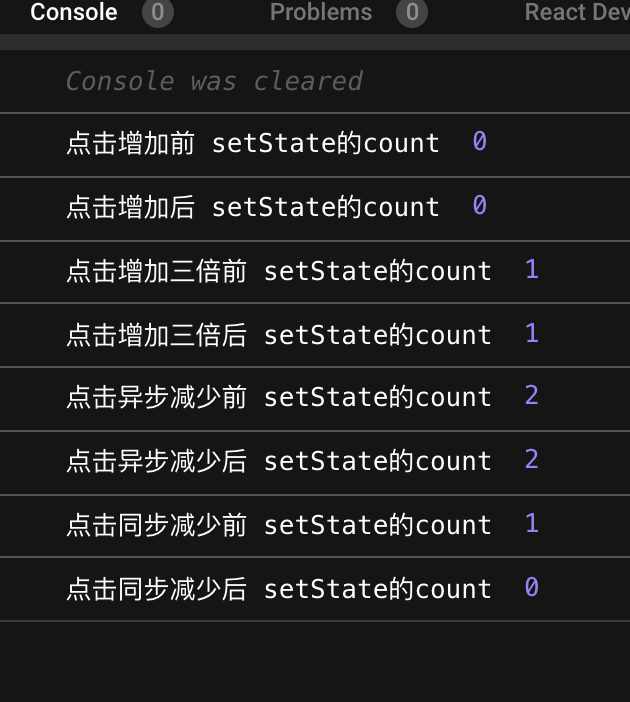Select the "Console was cleared" message
The width and height of the screenshot is (630, 702).
coord(214,81)
